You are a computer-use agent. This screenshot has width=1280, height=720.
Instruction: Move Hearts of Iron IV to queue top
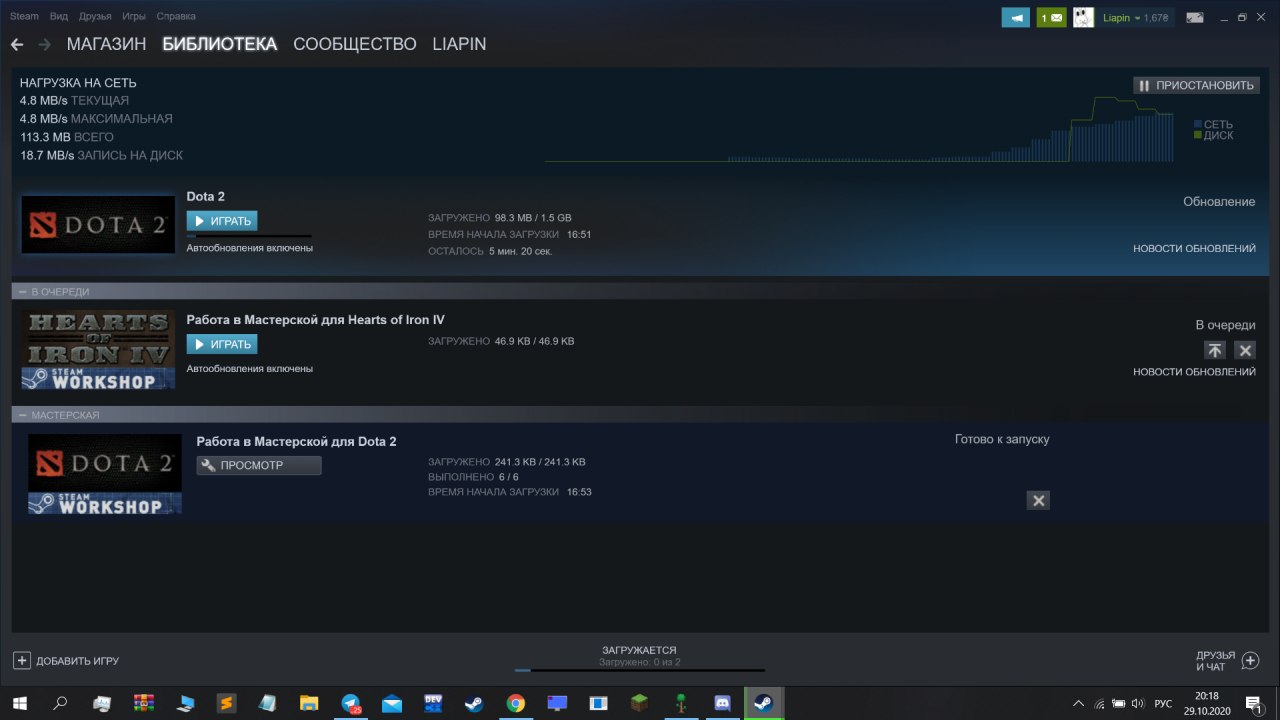pyautogui.click(x=1214, y=350)
